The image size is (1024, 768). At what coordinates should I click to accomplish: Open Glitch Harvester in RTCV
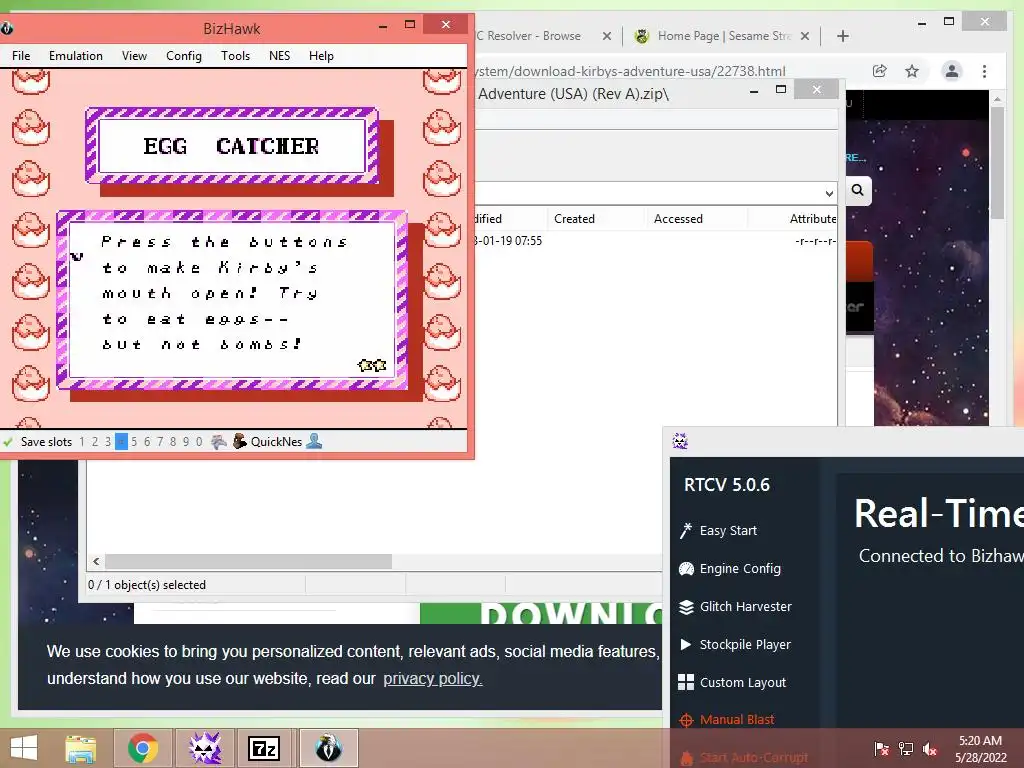tap(746, 607)
